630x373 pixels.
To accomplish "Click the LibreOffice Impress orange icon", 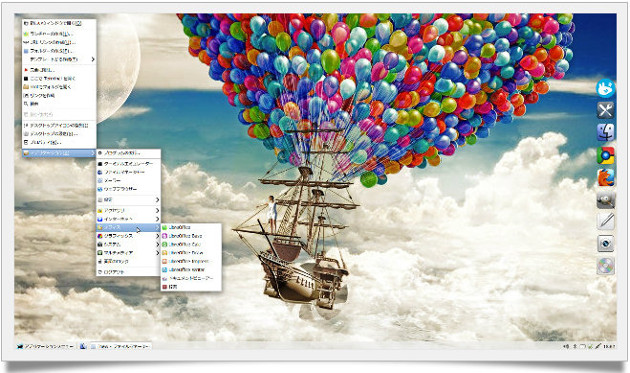I will pos(165,261).
